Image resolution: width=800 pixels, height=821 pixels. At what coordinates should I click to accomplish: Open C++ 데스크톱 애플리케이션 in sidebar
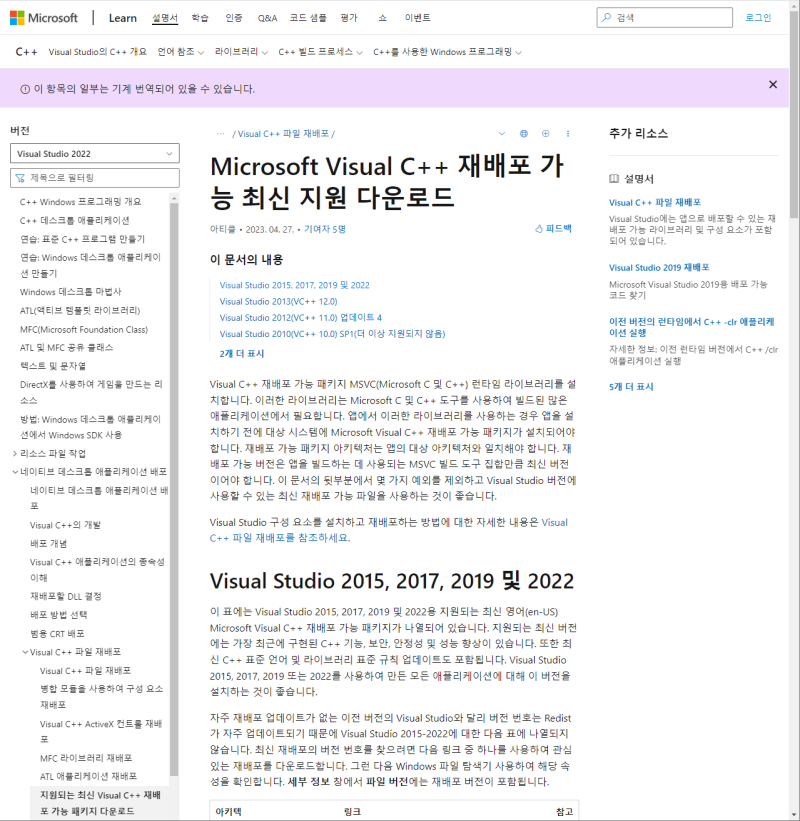pos(75,220)
